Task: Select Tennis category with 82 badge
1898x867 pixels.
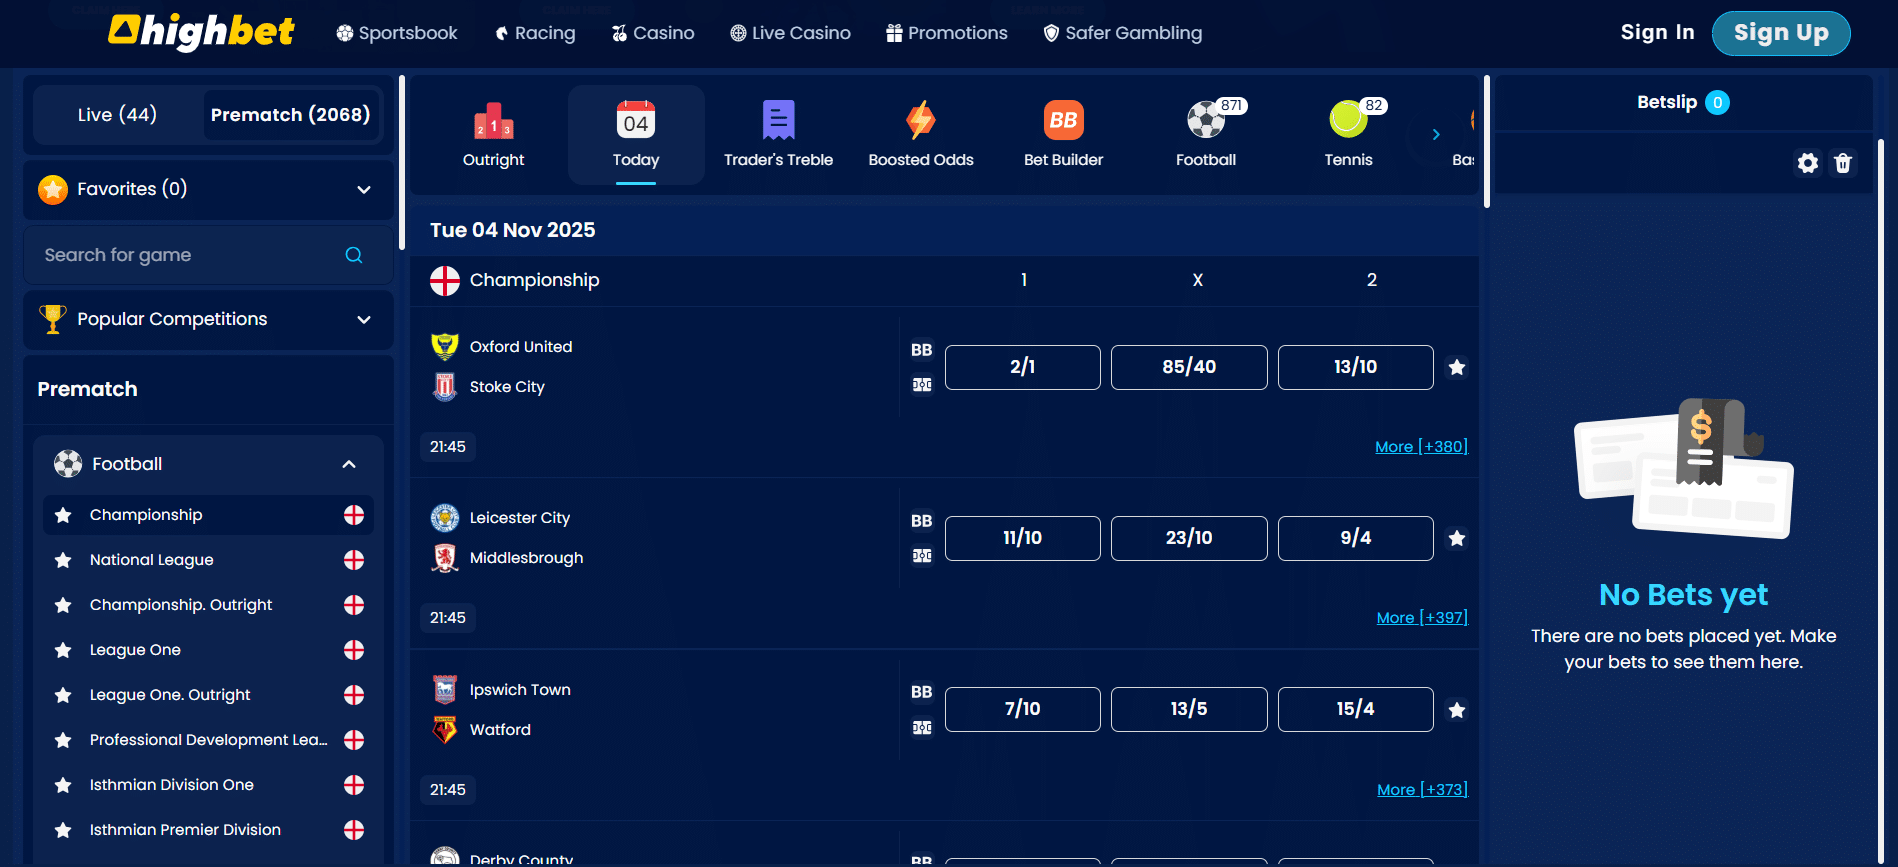Action: point(1348,135)
